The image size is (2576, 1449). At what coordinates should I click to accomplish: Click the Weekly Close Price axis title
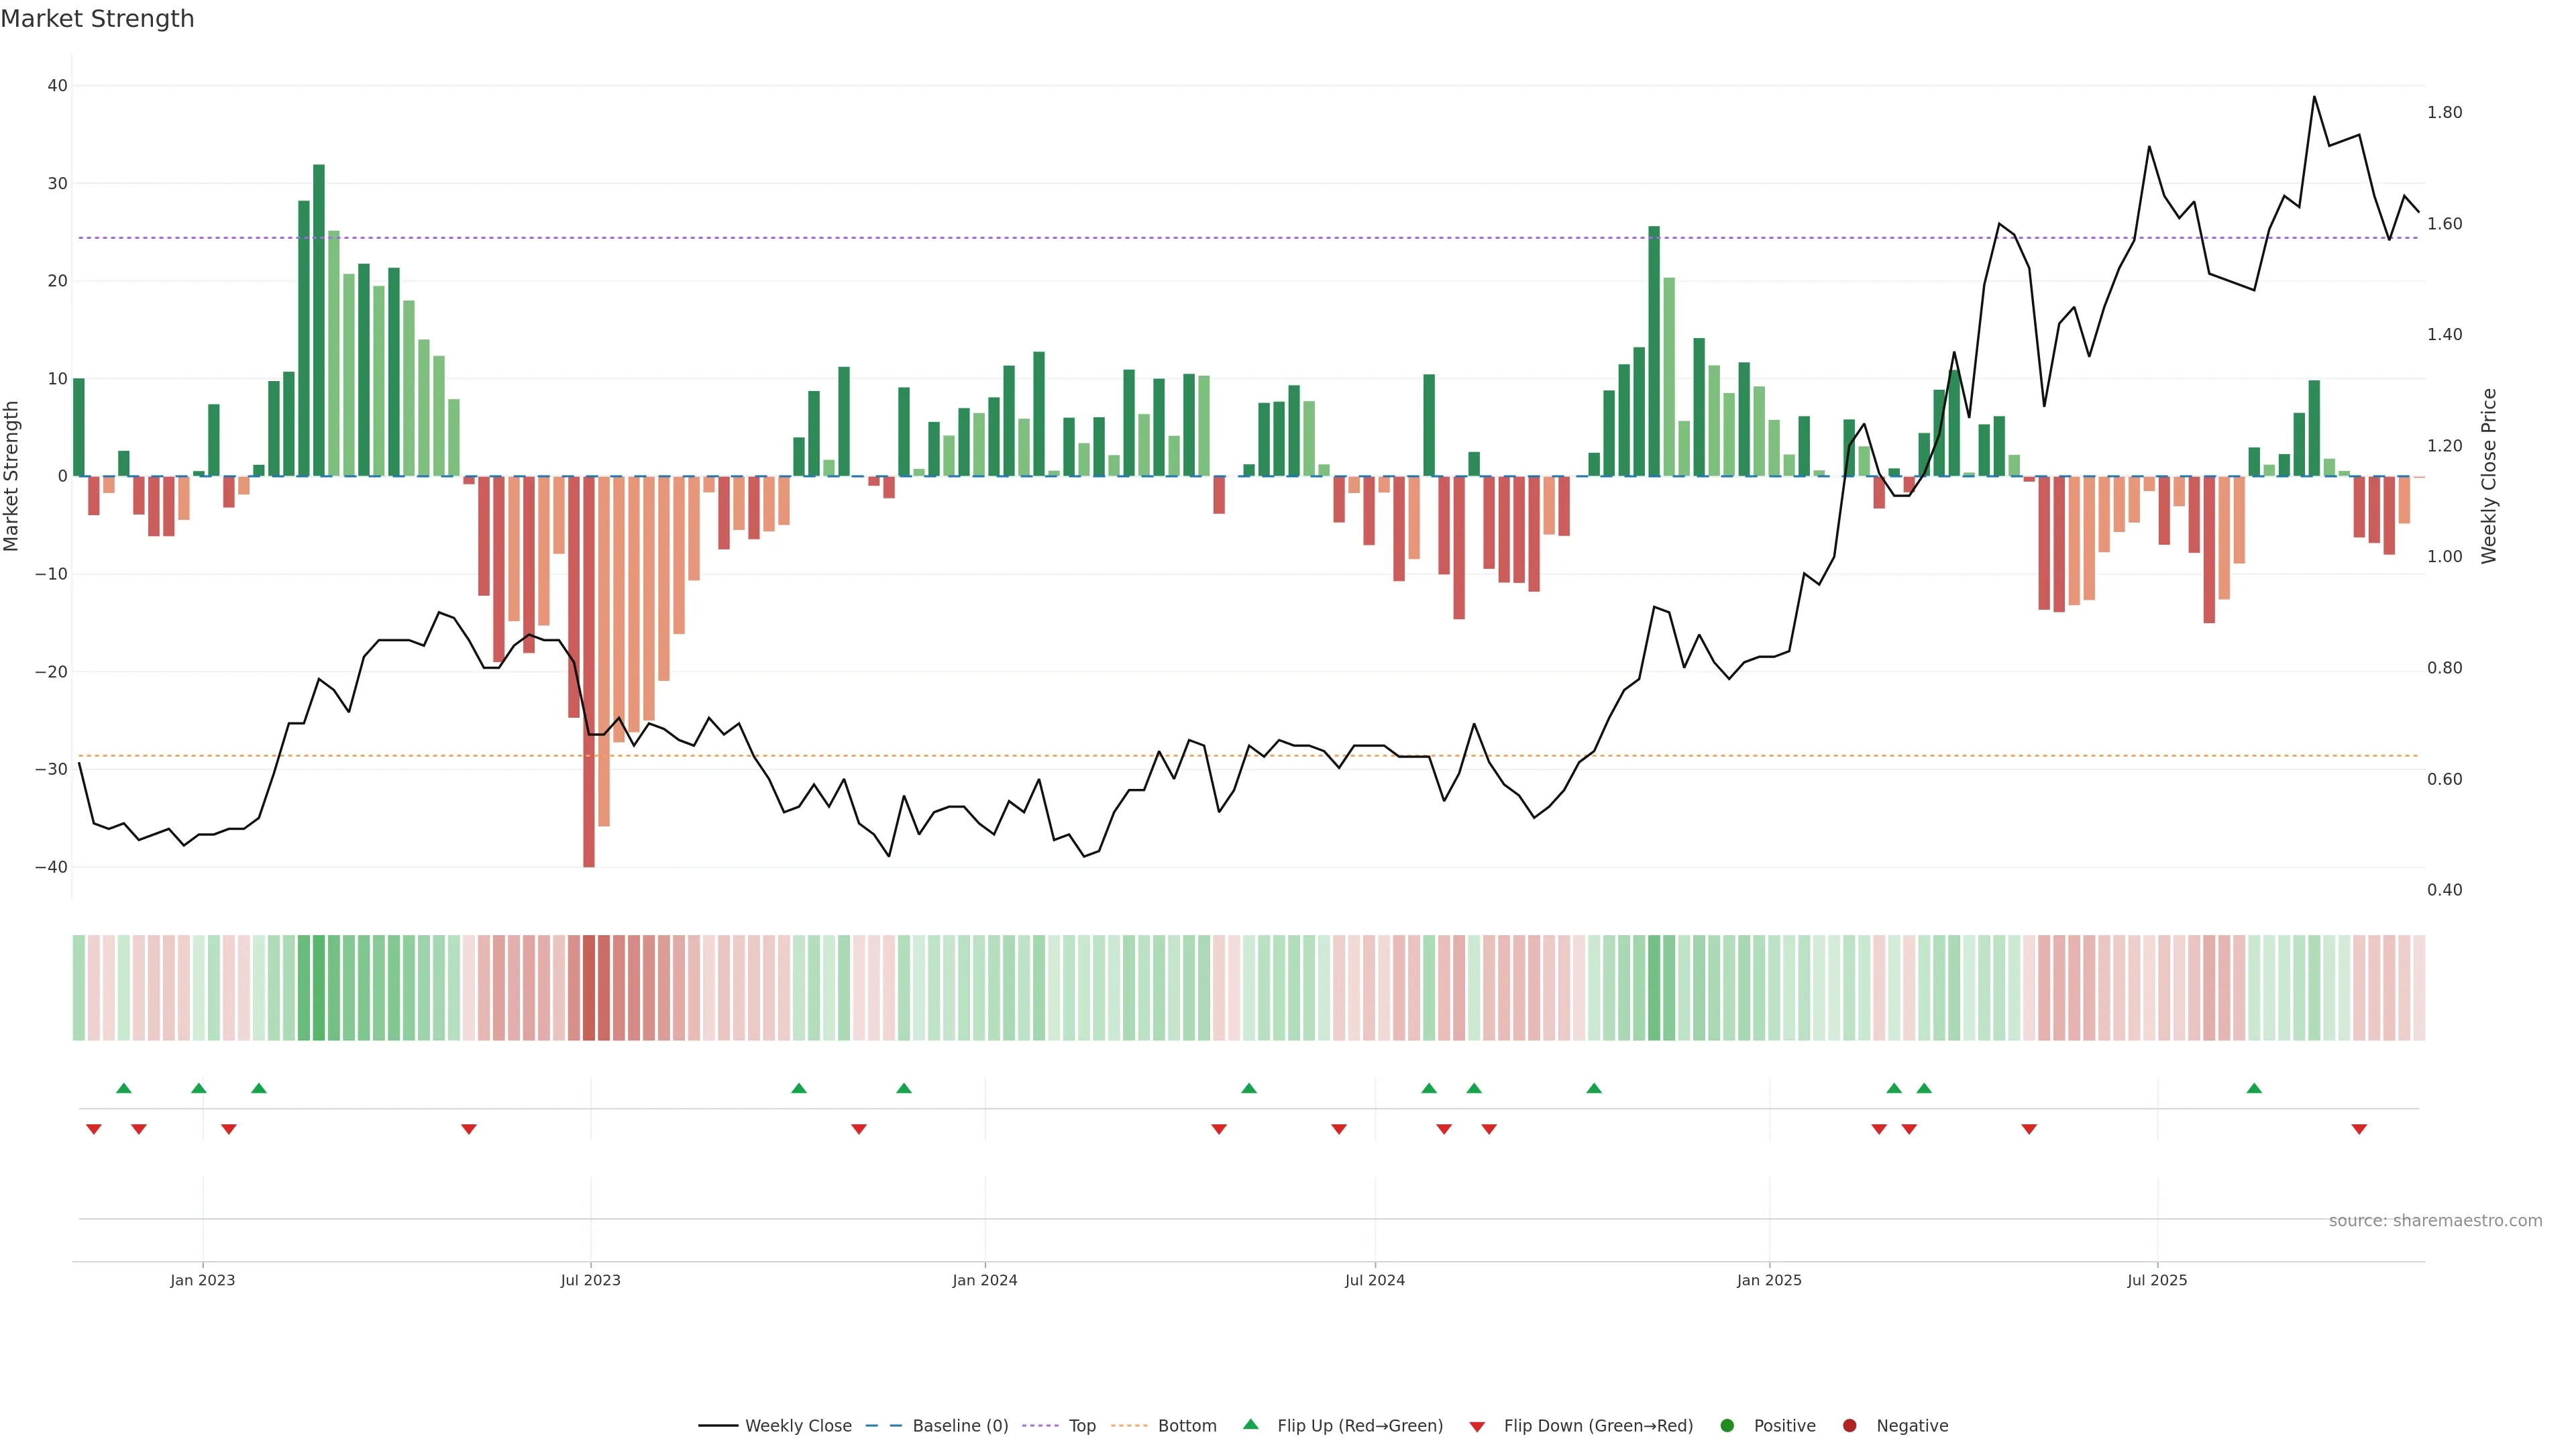pos(2489,476)
